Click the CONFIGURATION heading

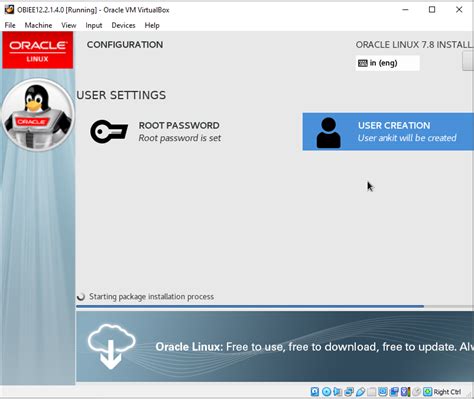click(x=125, y=45)
